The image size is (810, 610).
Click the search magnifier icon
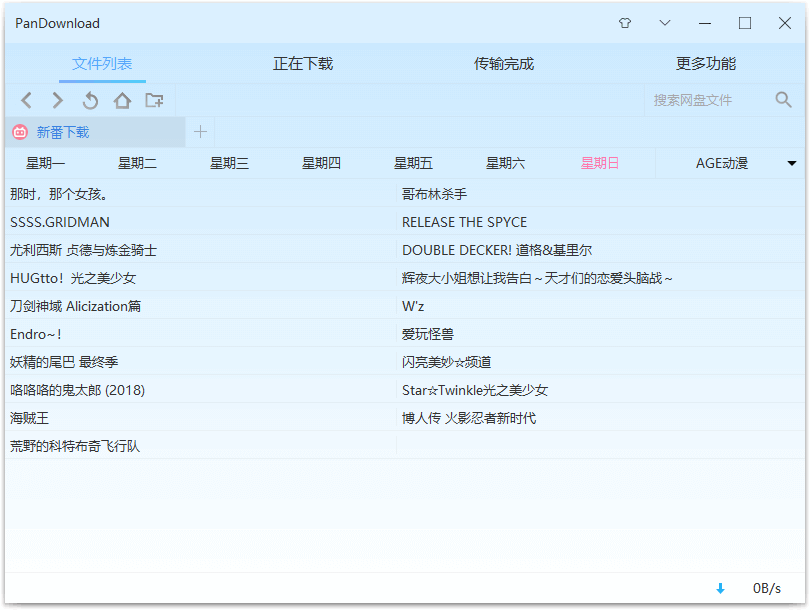[783, 100]
